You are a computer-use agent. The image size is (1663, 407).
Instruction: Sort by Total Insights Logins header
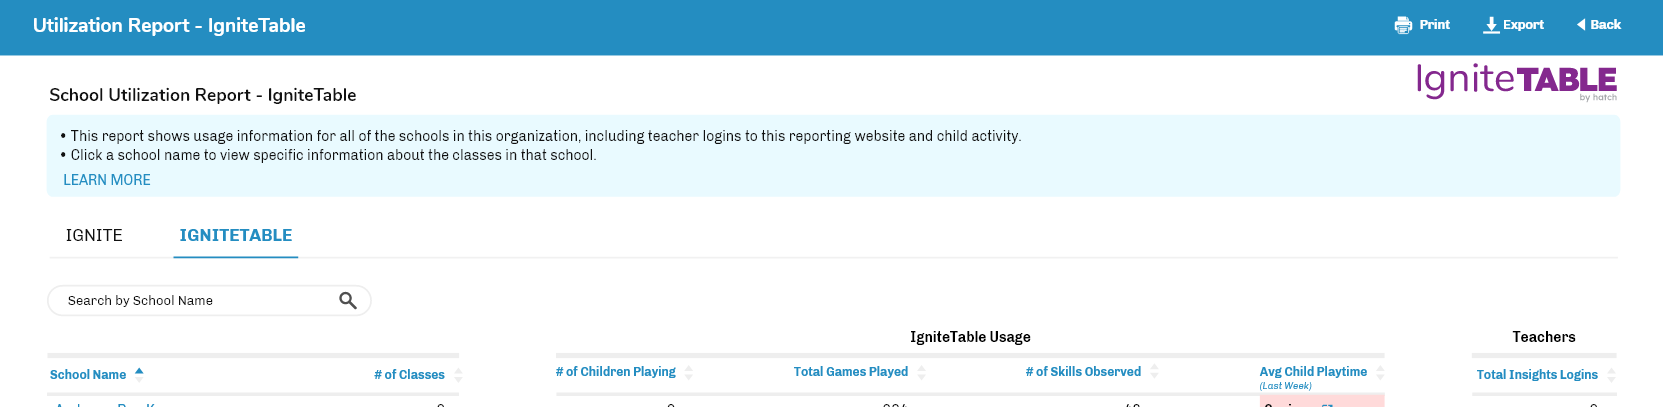[1537, 375]
